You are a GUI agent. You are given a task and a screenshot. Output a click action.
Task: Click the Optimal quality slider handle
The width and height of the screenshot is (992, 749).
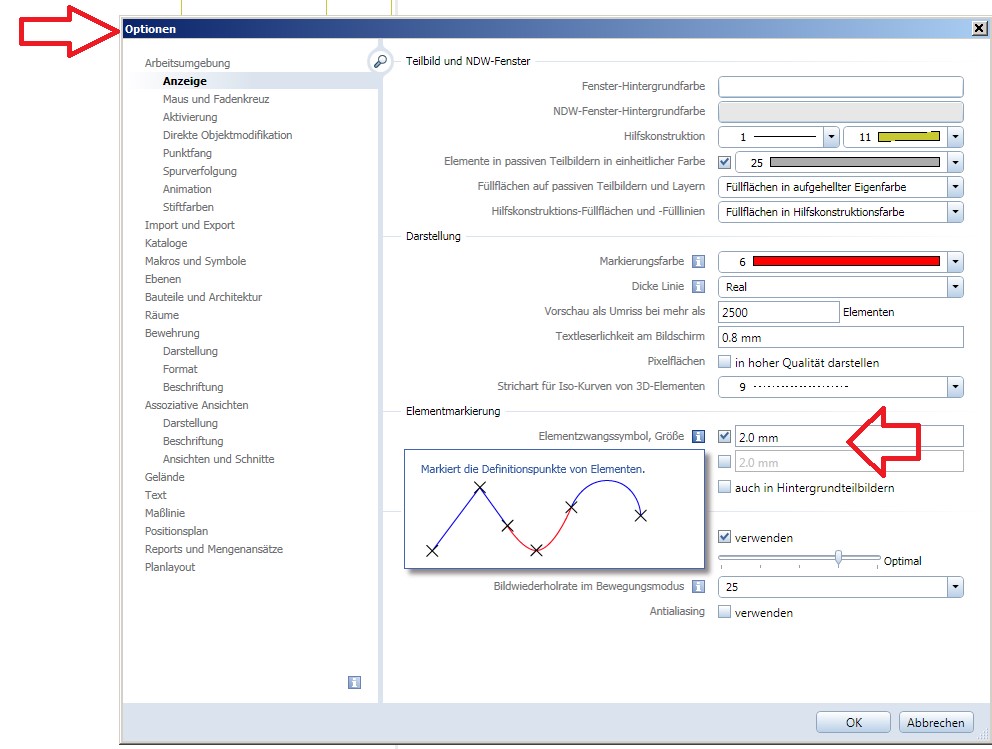click(x=838, y=558)
